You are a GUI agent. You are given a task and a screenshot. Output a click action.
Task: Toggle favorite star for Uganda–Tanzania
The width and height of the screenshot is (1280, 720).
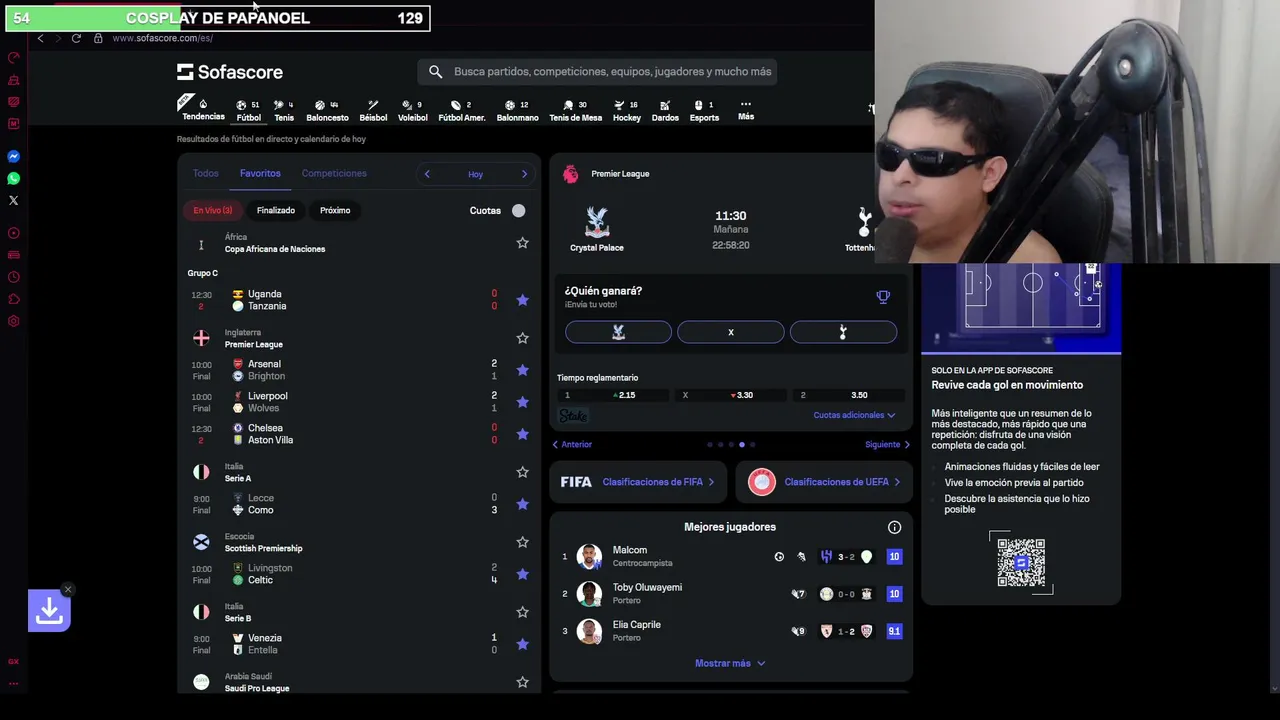pyautogui.click(x=522, y=300)
